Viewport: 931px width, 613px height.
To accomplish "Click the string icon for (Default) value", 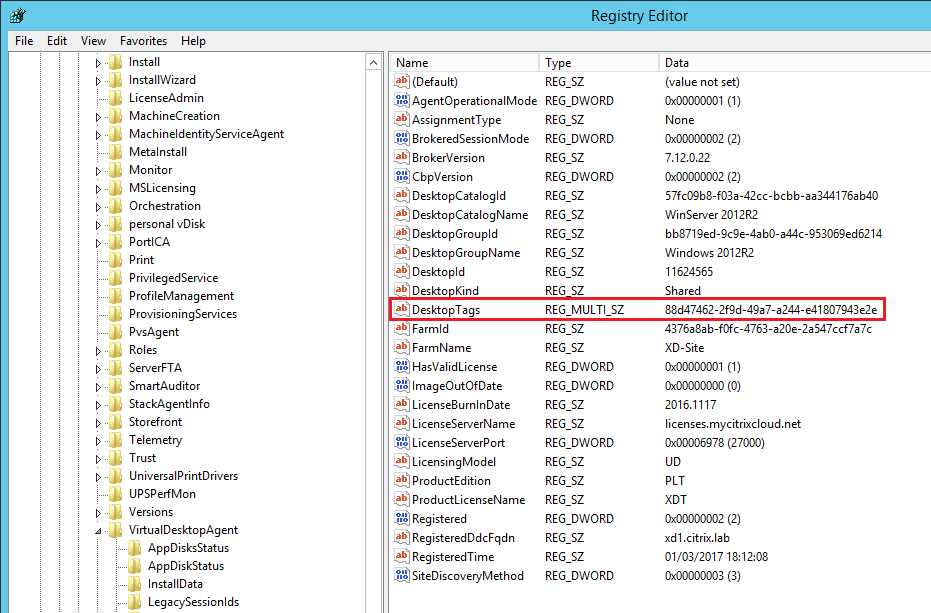I will click(402, 81).
